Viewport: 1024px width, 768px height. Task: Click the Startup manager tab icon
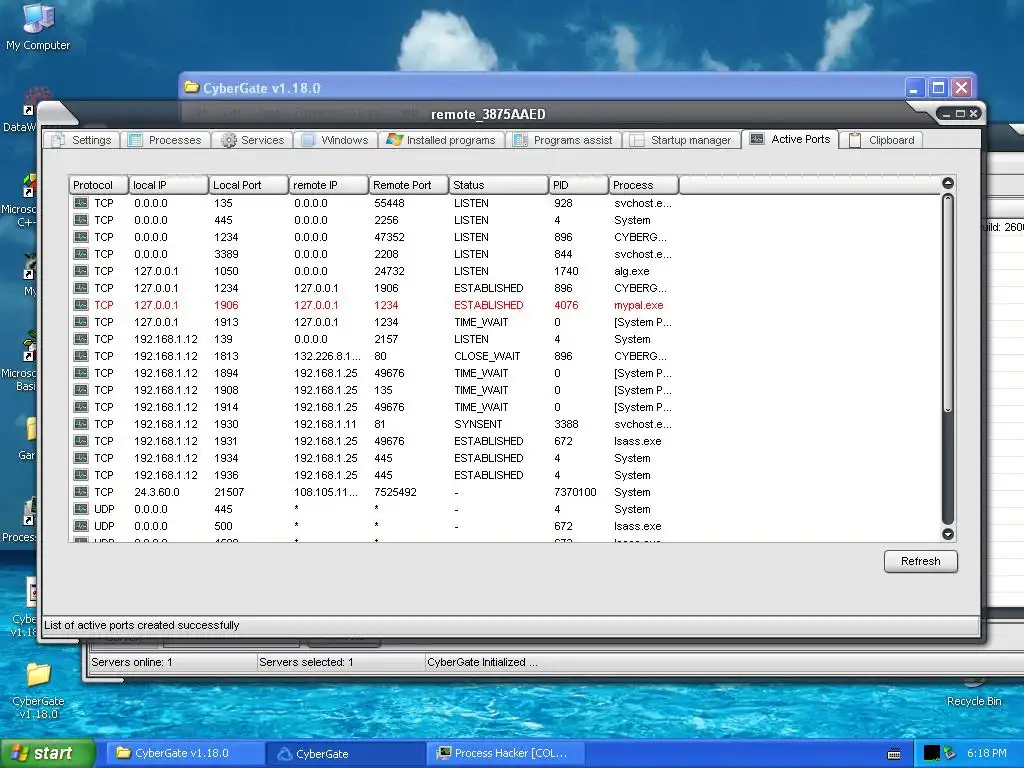point(637,140)
